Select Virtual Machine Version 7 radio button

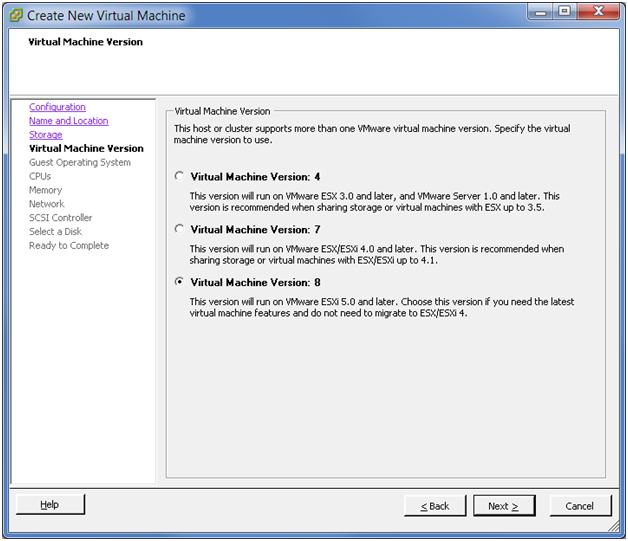(179, 229)
